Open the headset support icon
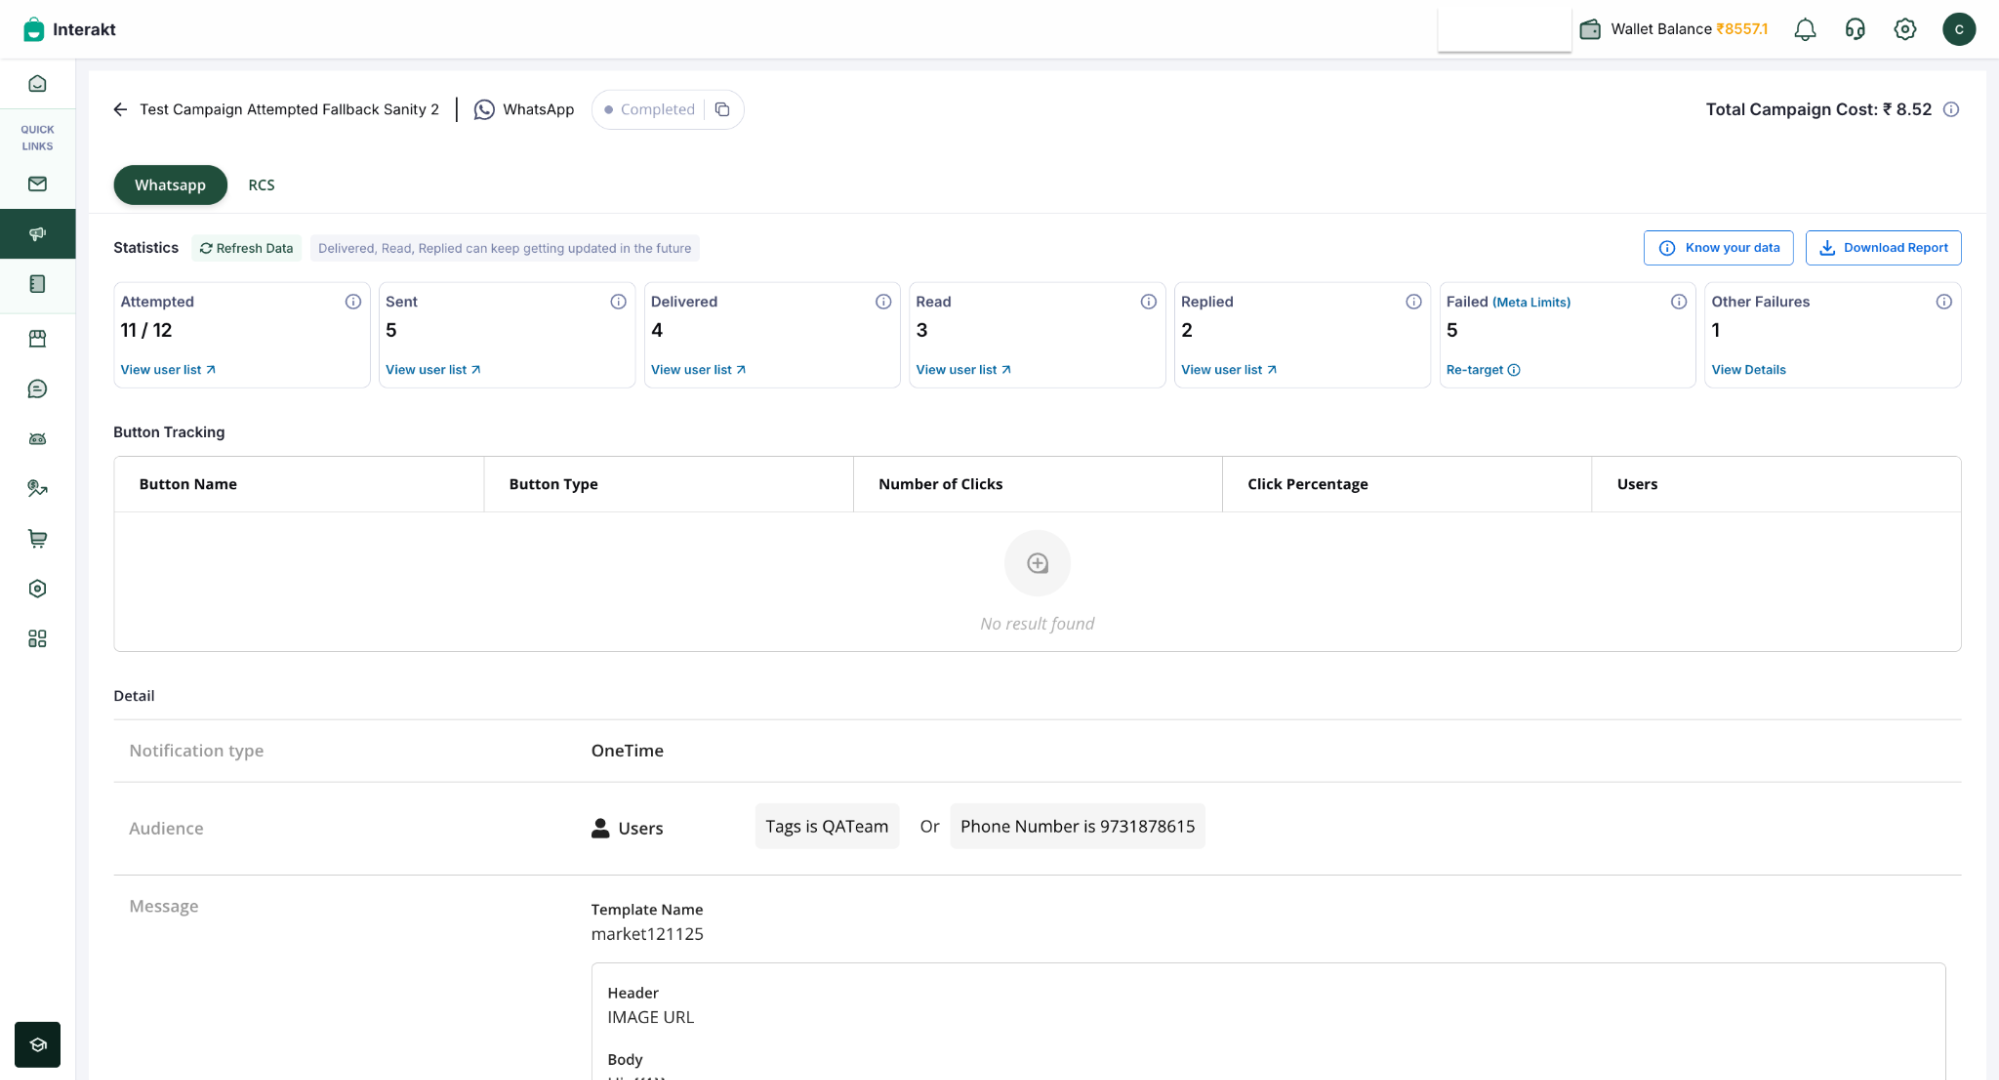This screenshot has height=1080, width=1999. (x=1854, y=29)
